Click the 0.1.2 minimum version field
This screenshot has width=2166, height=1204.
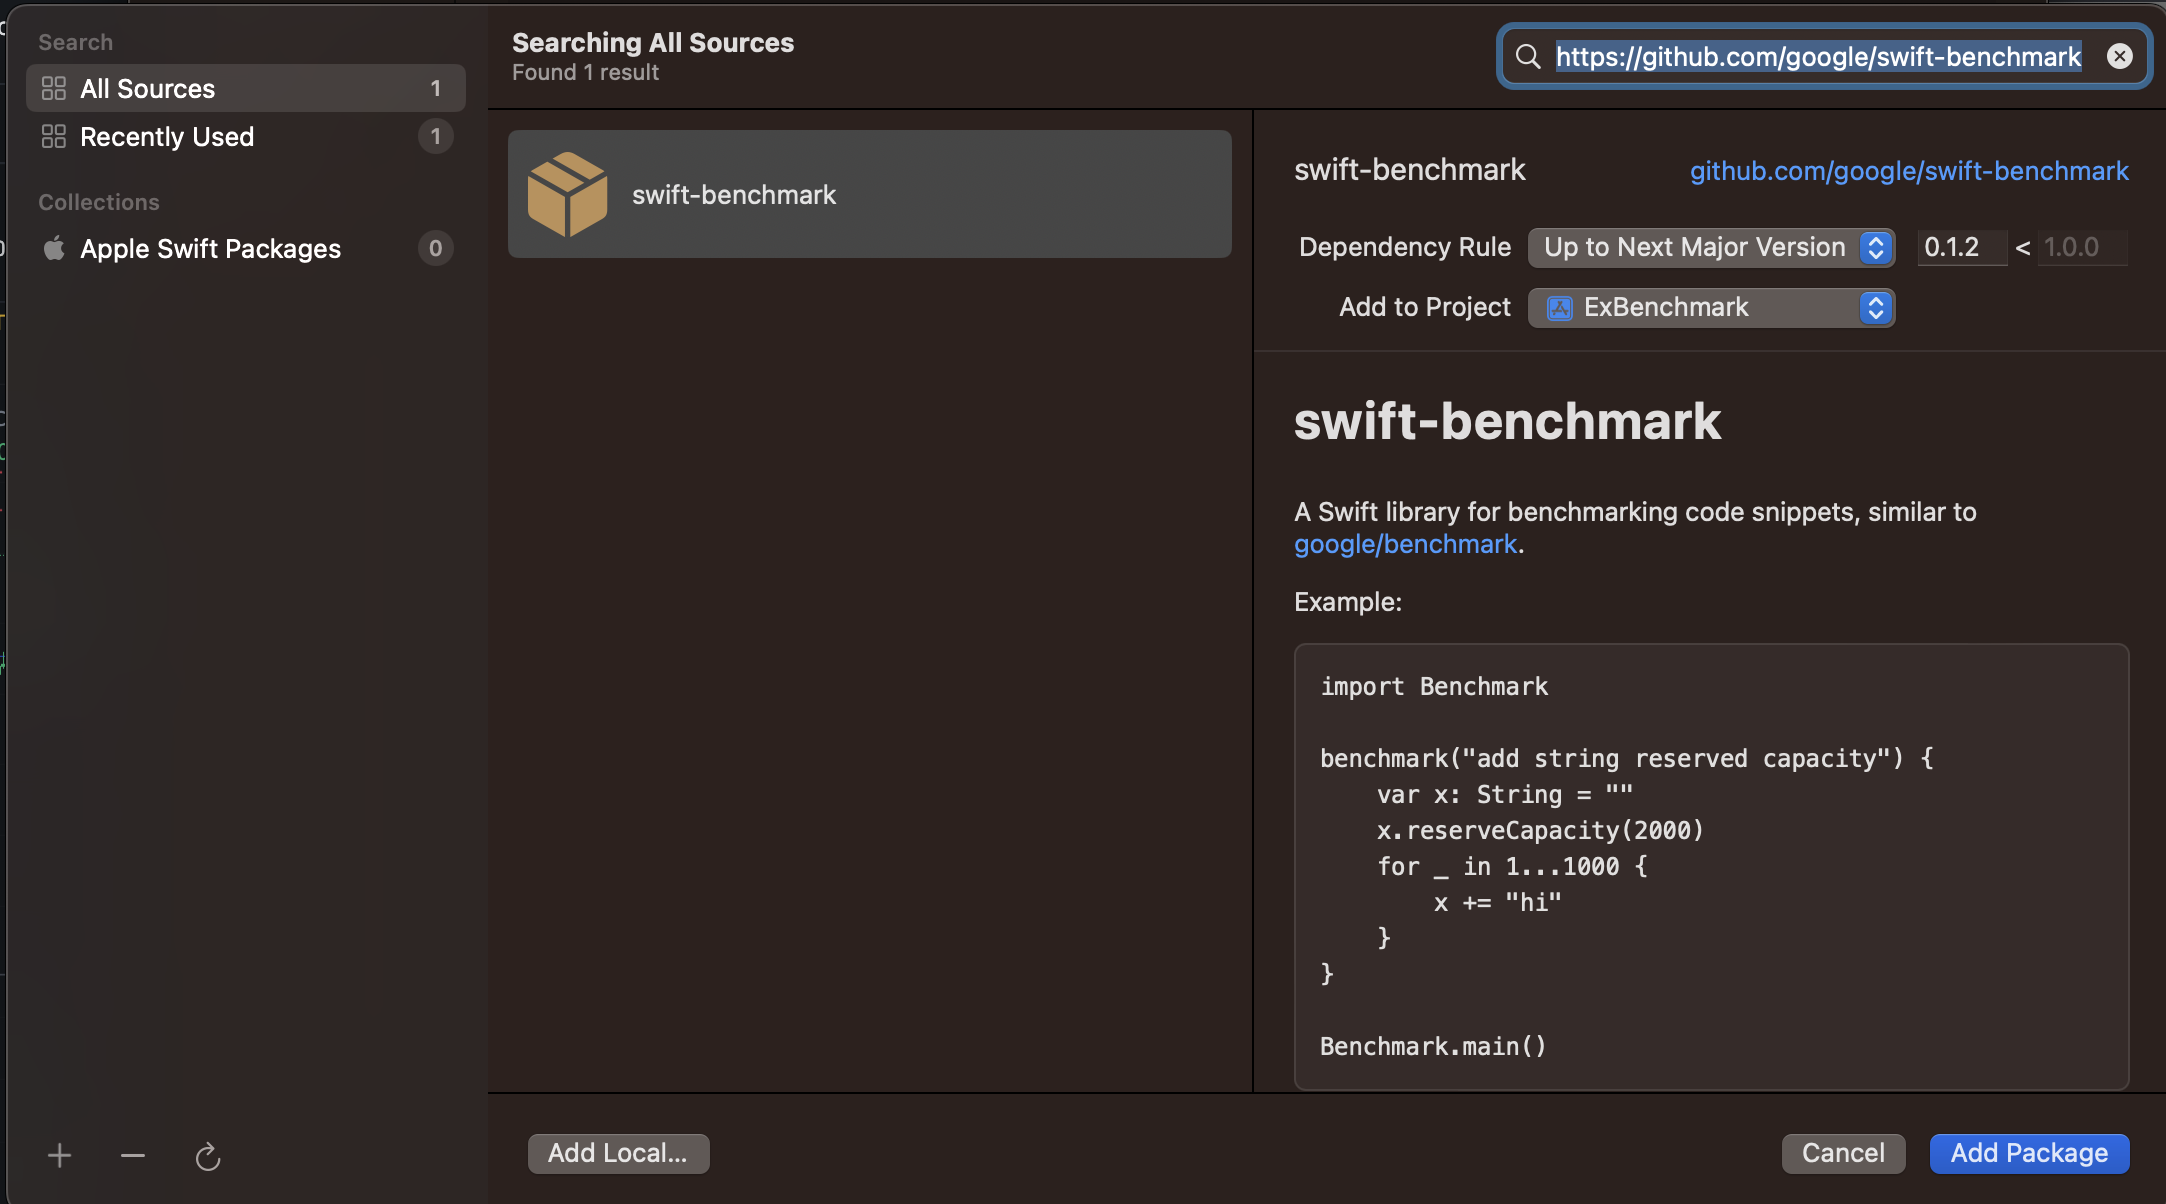click(x=1960, y=247)
